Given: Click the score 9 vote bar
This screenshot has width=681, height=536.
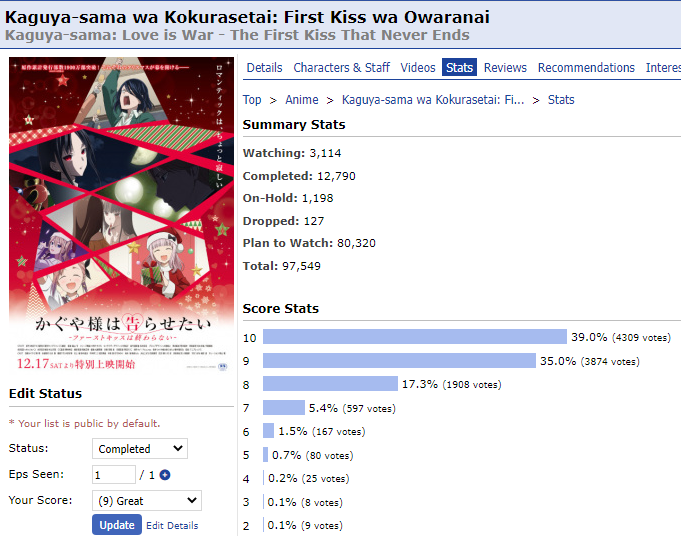Looking at the screenshot, I should 399,360.
